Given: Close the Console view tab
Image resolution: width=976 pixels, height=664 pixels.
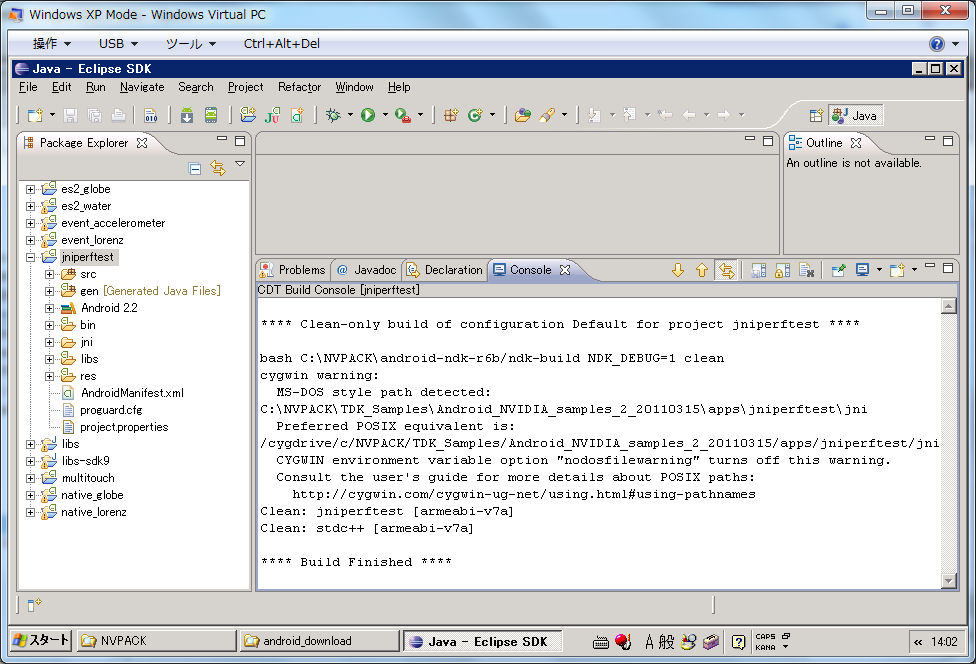Looking at the screenshot, I should click(565, 270).
